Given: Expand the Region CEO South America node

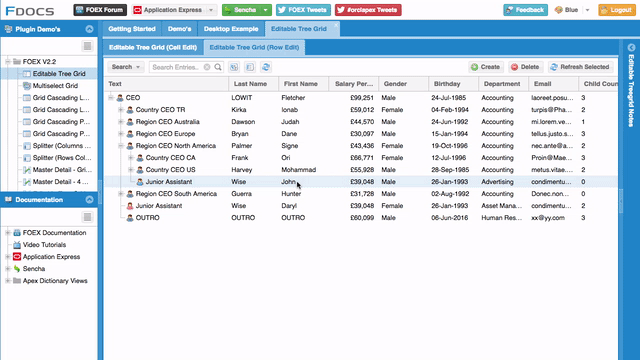Looking at the screenshot, I should [121, 194].
